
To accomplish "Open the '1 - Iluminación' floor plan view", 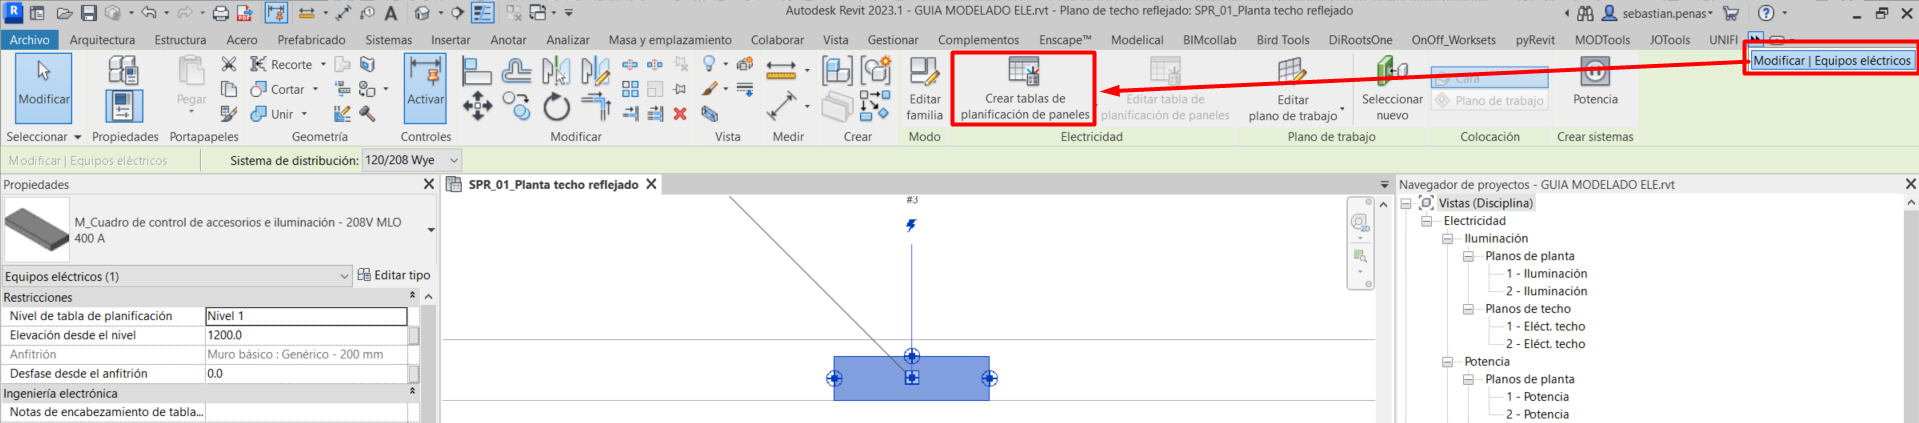I will 1546,274.
